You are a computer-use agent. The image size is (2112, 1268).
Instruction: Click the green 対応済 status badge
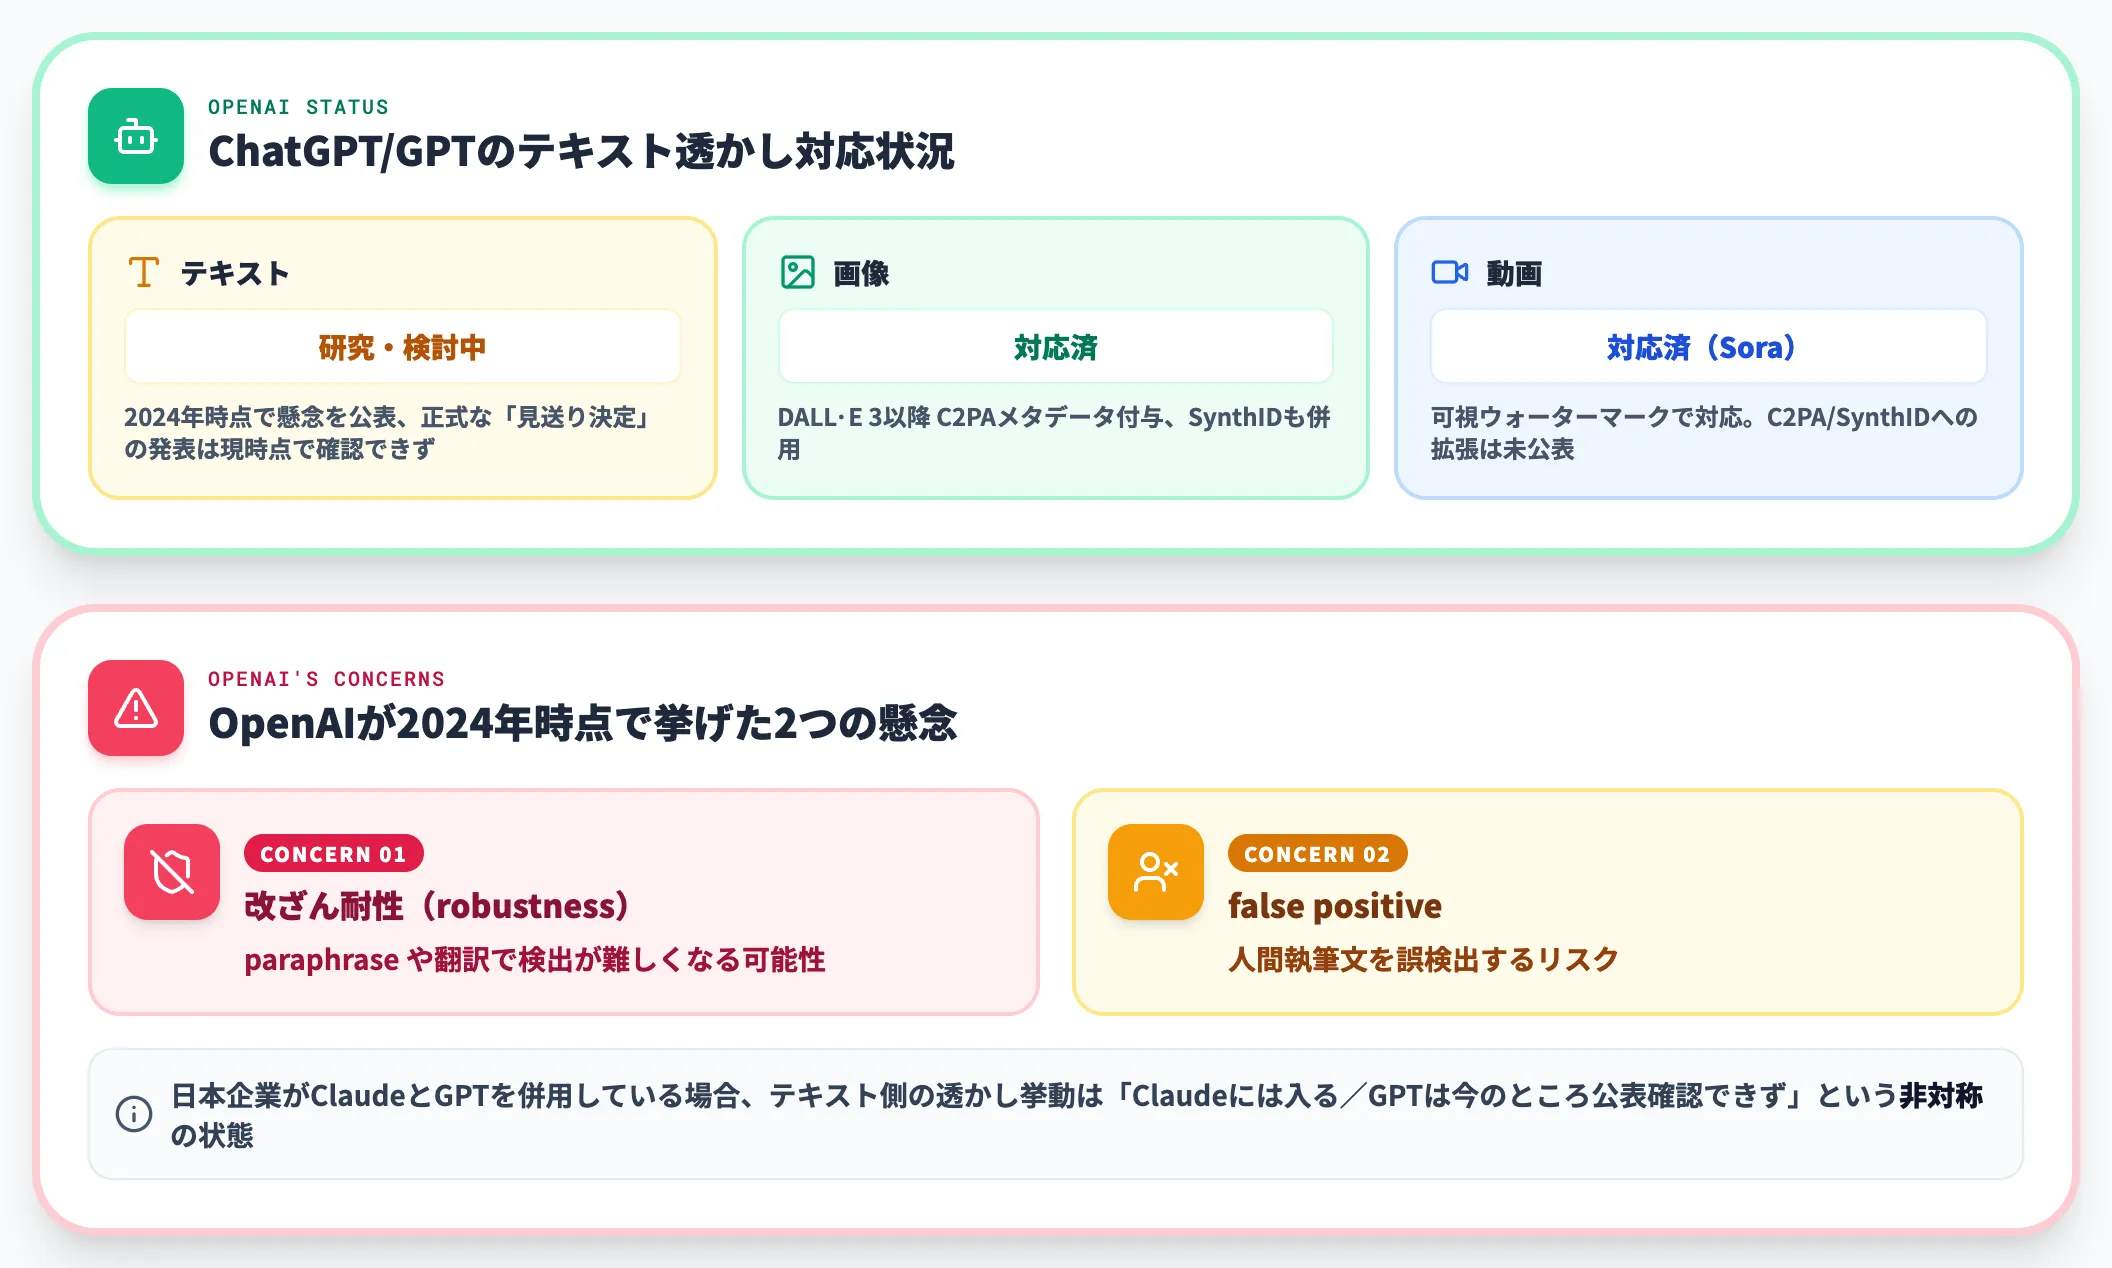click(1055, 347)
